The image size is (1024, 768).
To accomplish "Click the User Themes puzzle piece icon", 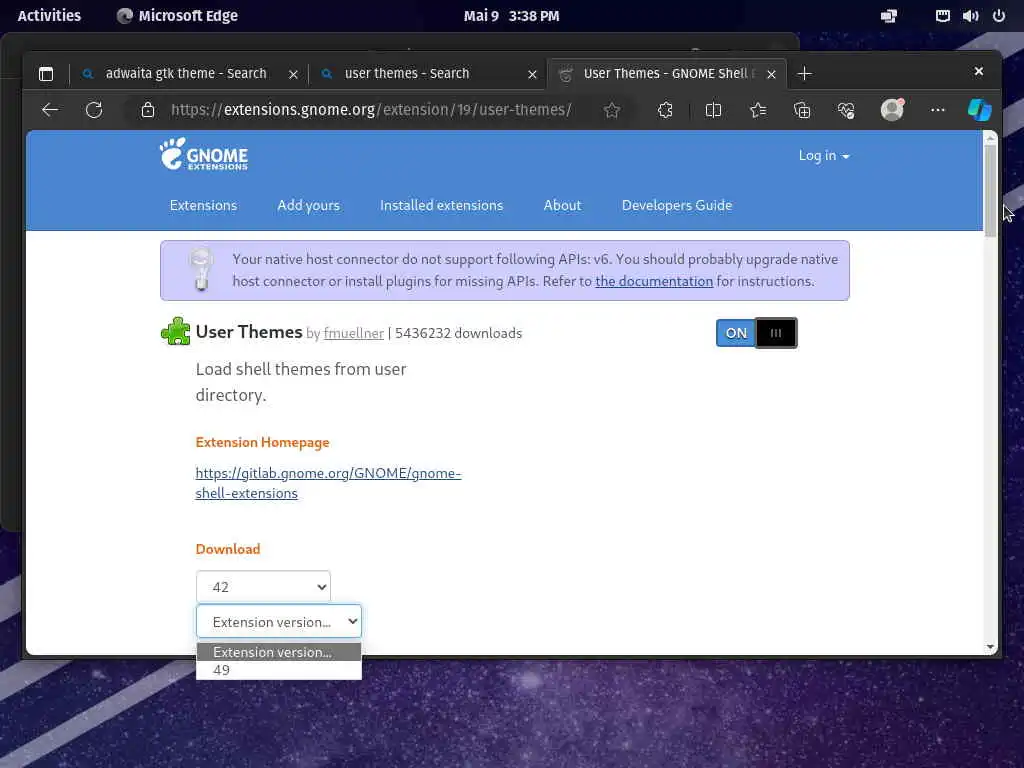I will coord(175,331).
